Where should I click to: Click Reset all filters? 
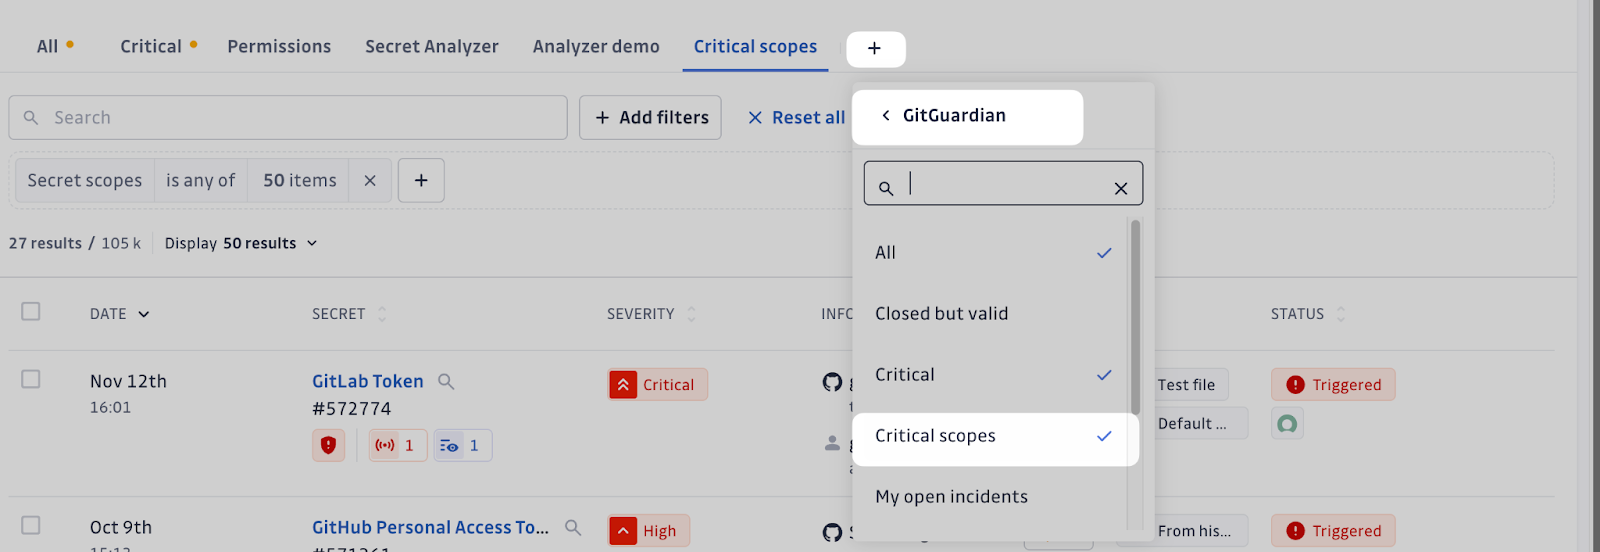coord(796,118)
